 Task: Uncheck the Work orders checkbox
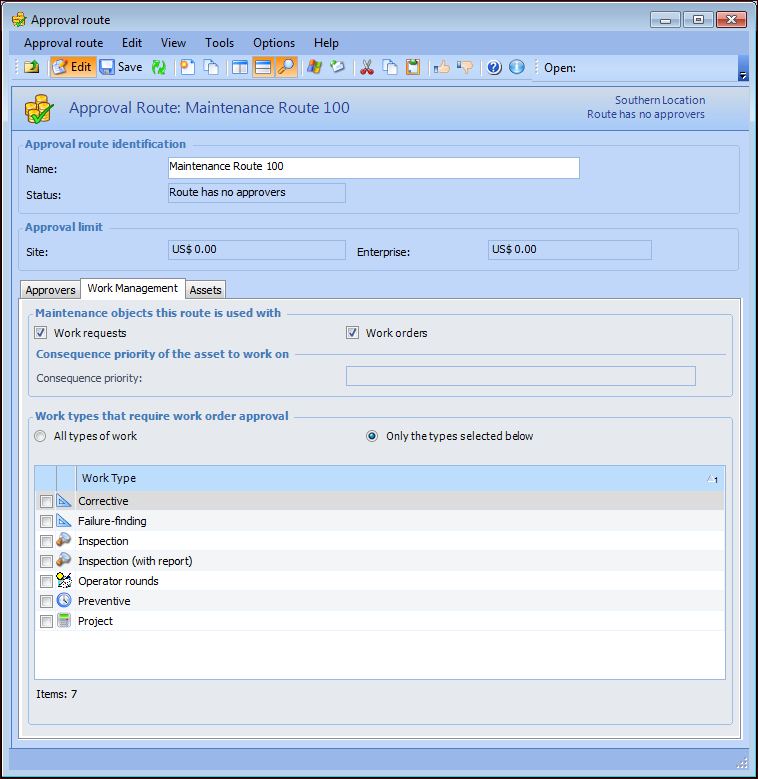[353, 333]
